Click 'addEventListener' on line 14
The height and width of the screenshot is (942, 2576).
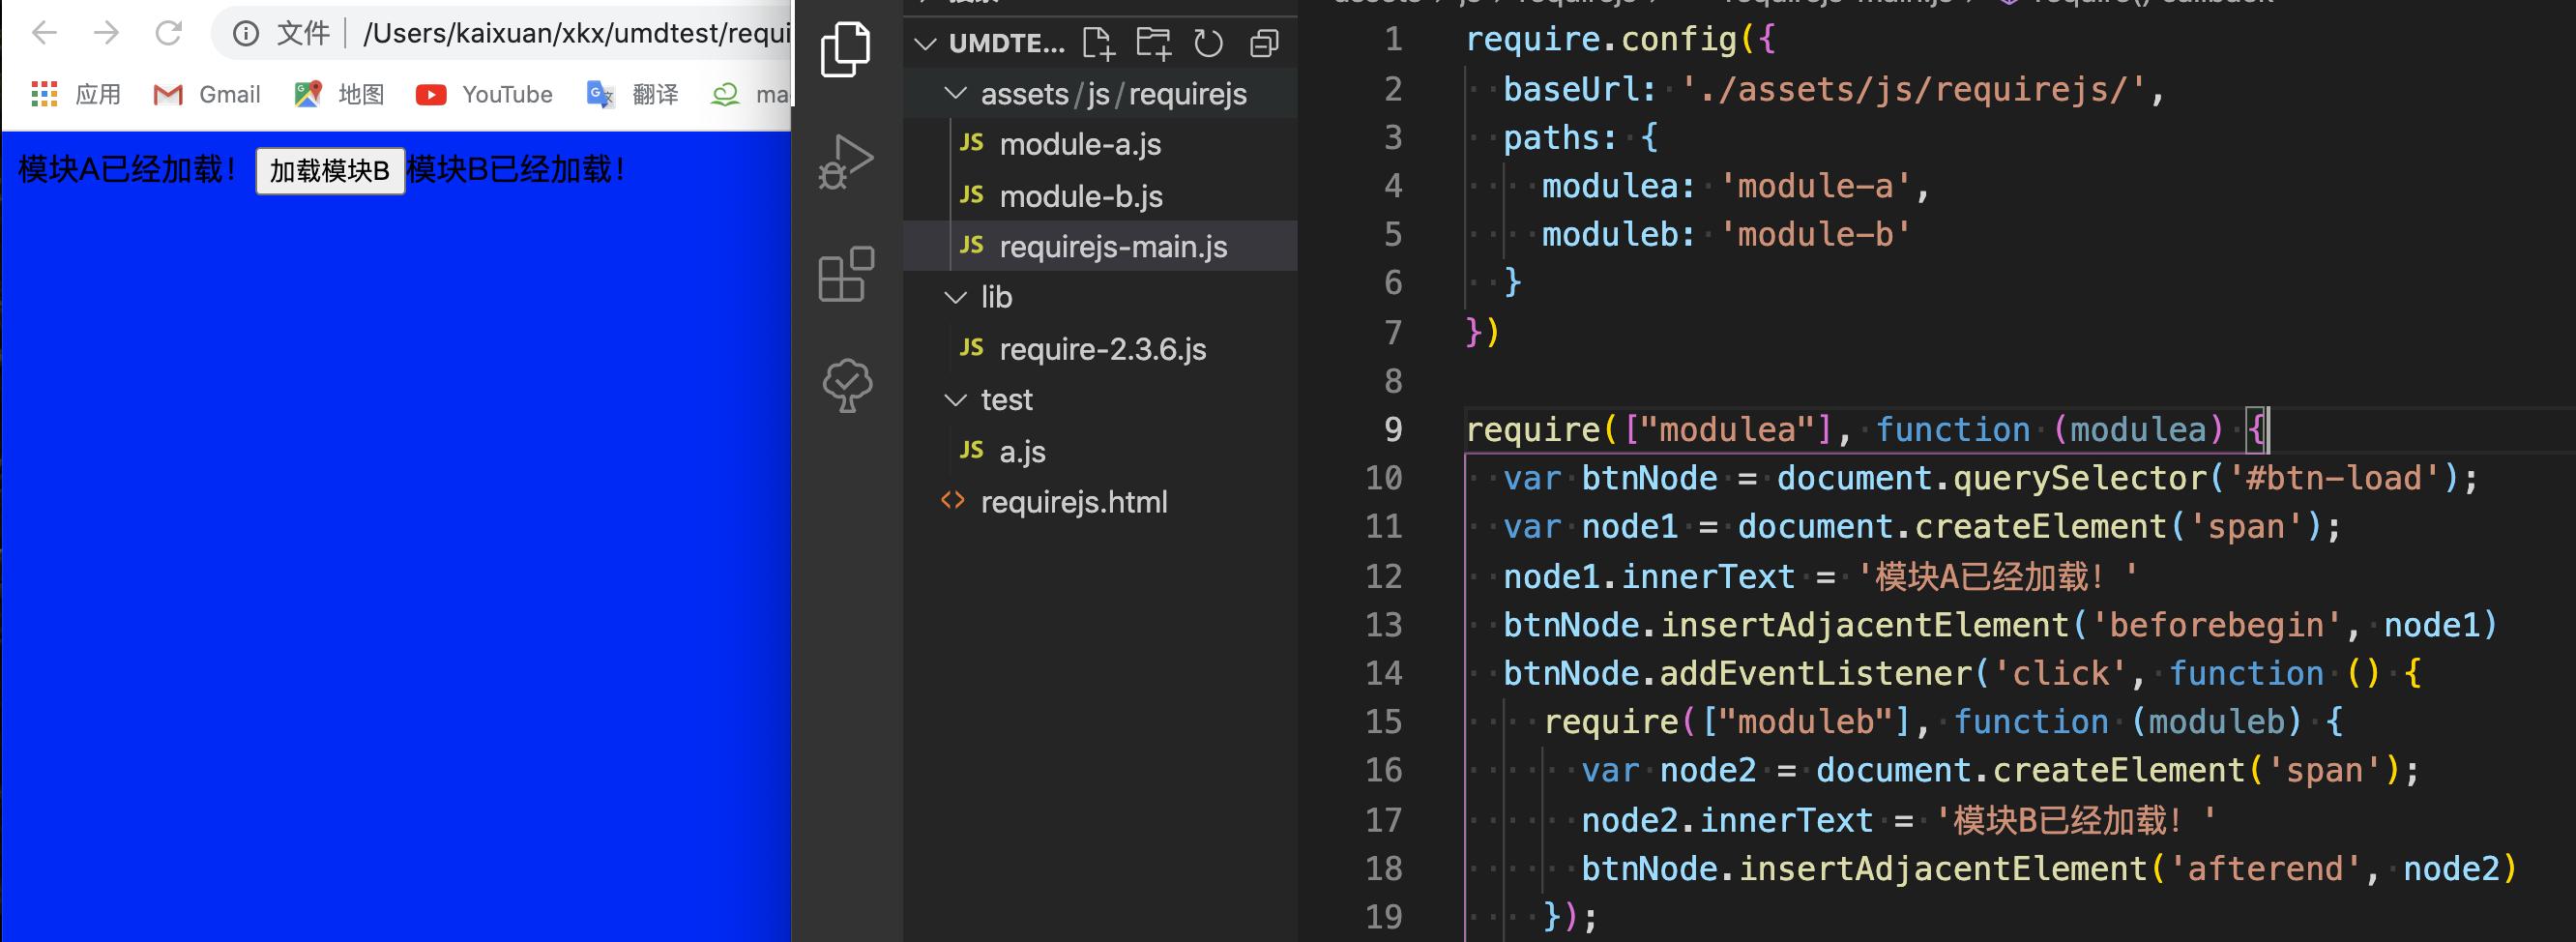point(1816,673)
